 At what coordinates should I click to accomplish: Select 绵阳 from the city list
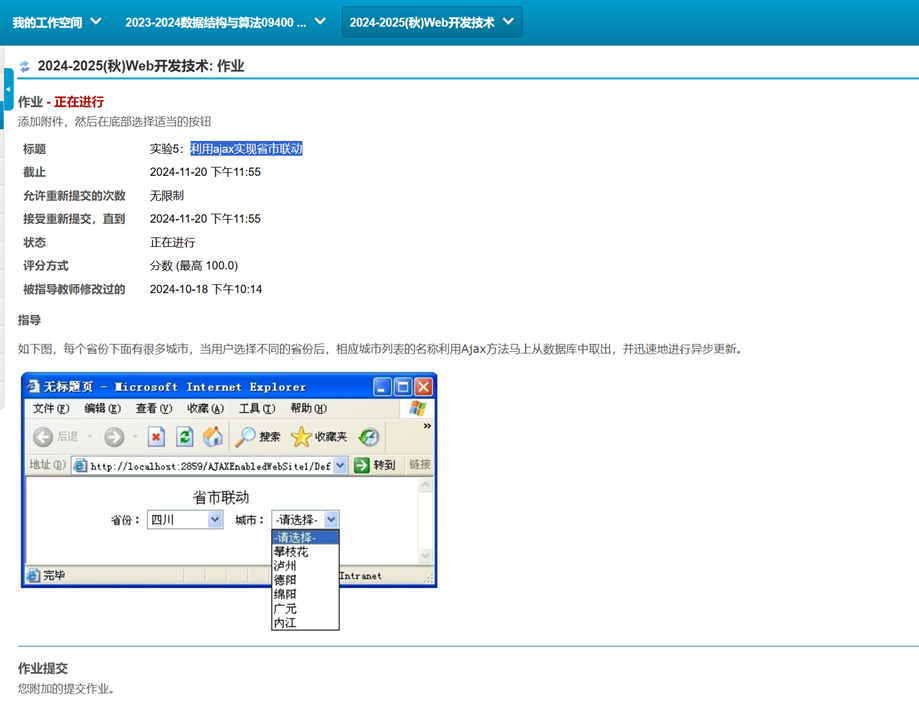pos(285,594)
